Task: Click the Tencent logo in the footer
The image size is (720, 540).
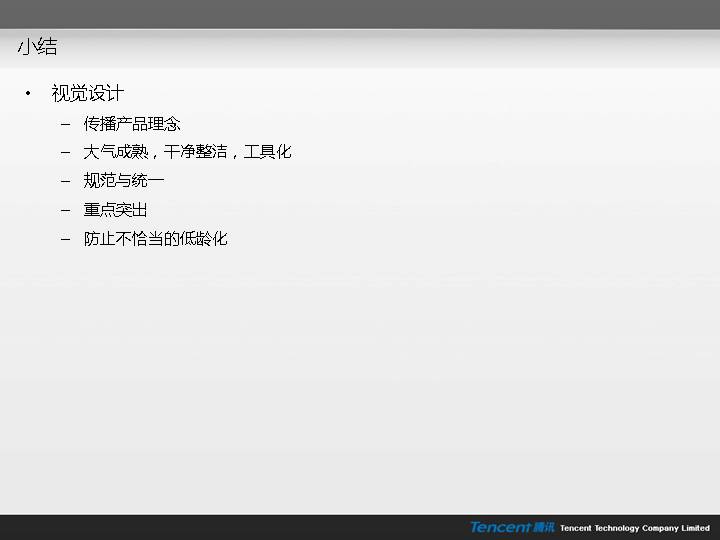Action: click(500, 527)
